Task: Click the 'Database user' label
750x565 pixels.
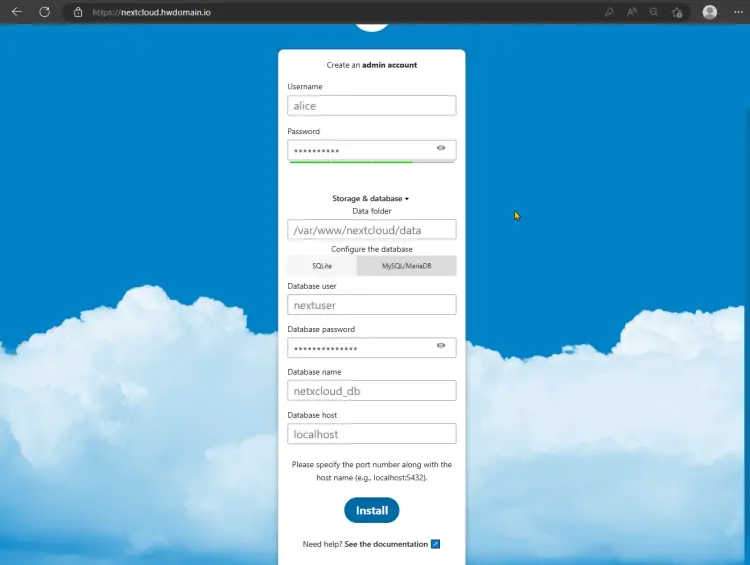Action: pos(311,286)
